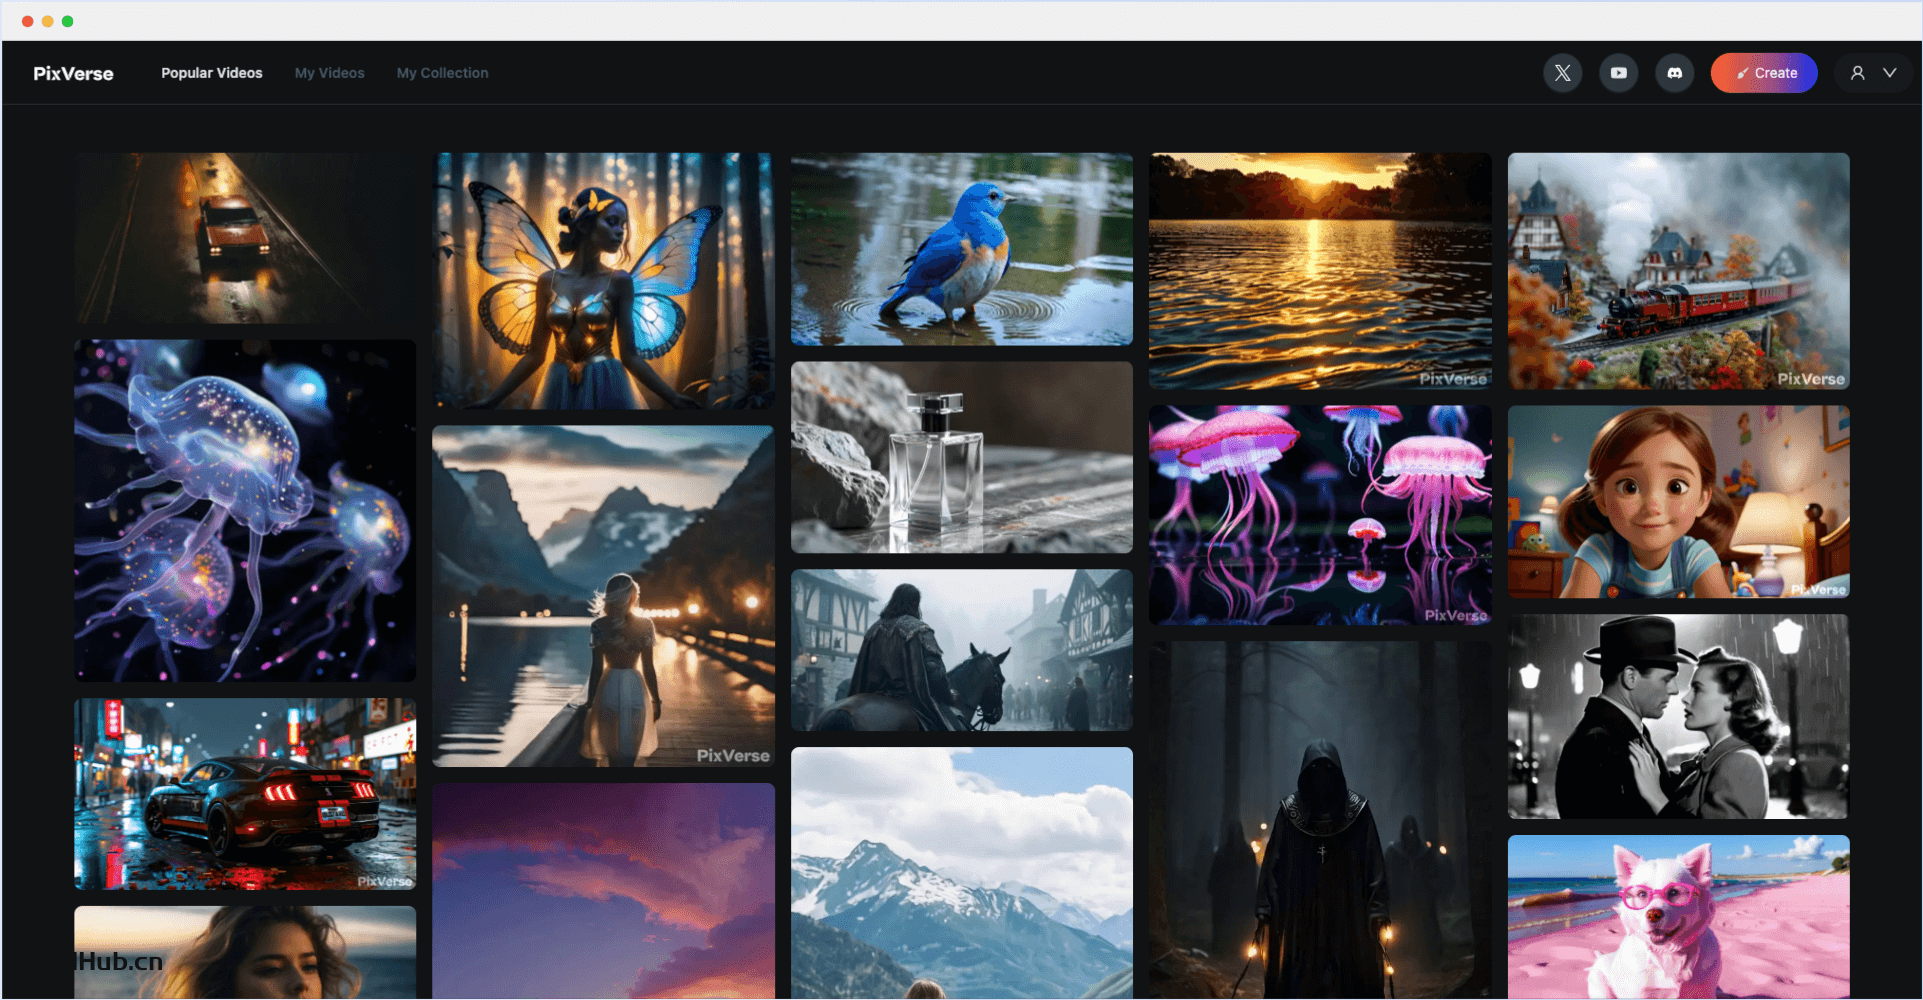Open the curly-haired woman portrait video

coord(245,952)
